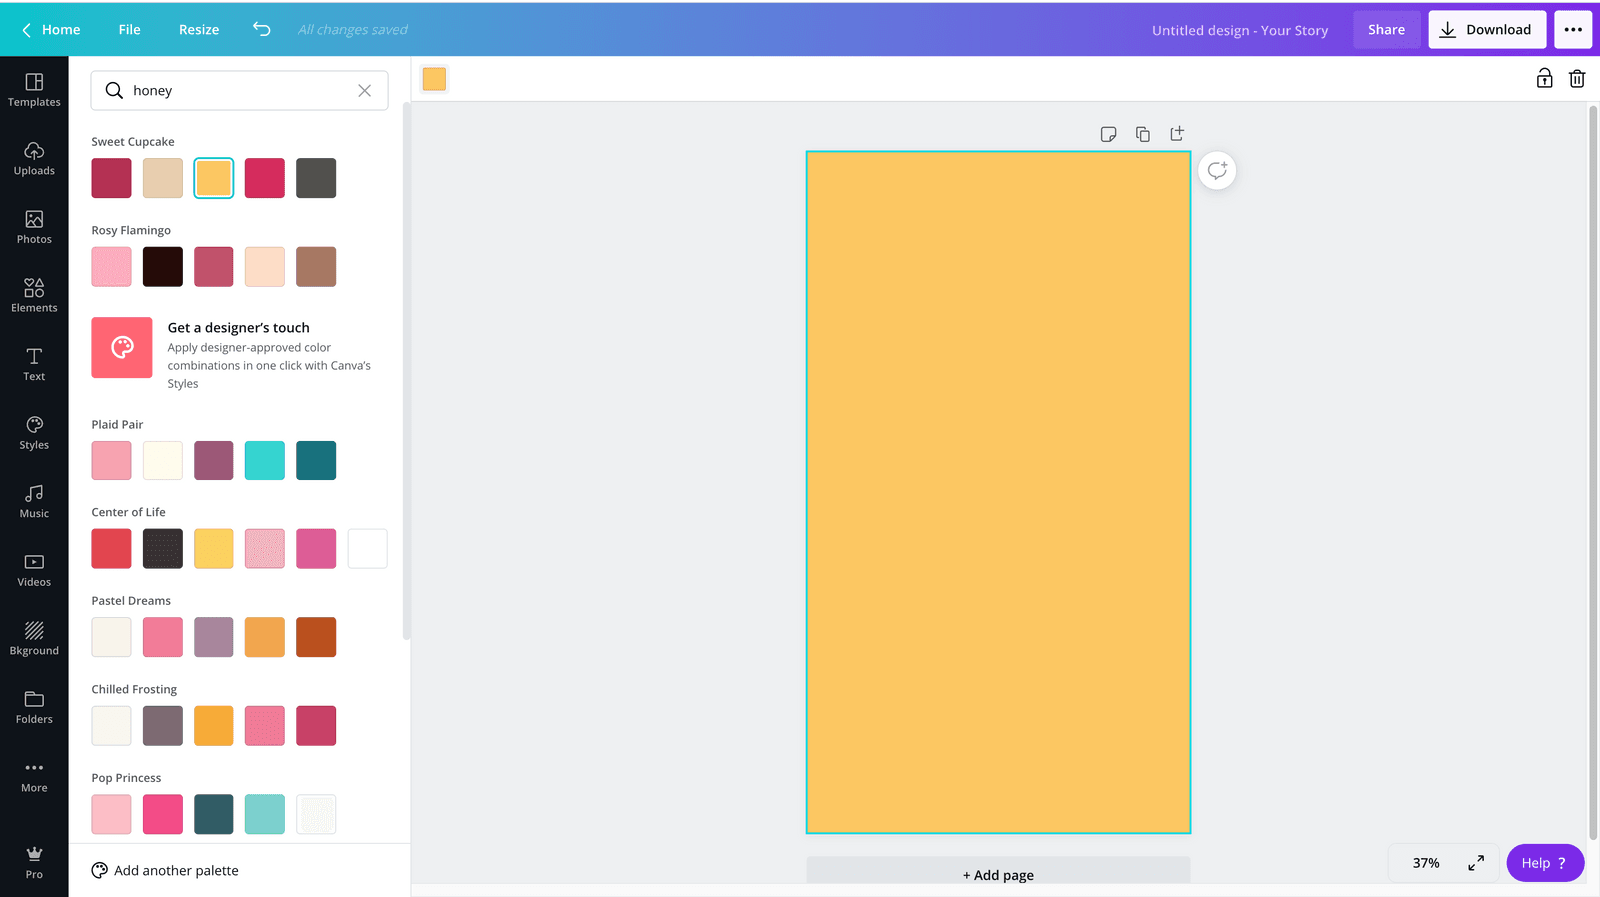The height and width of the screenshot is (897, 1600).
Task: Duplicate page using the copy icon
Action: 1143,134
